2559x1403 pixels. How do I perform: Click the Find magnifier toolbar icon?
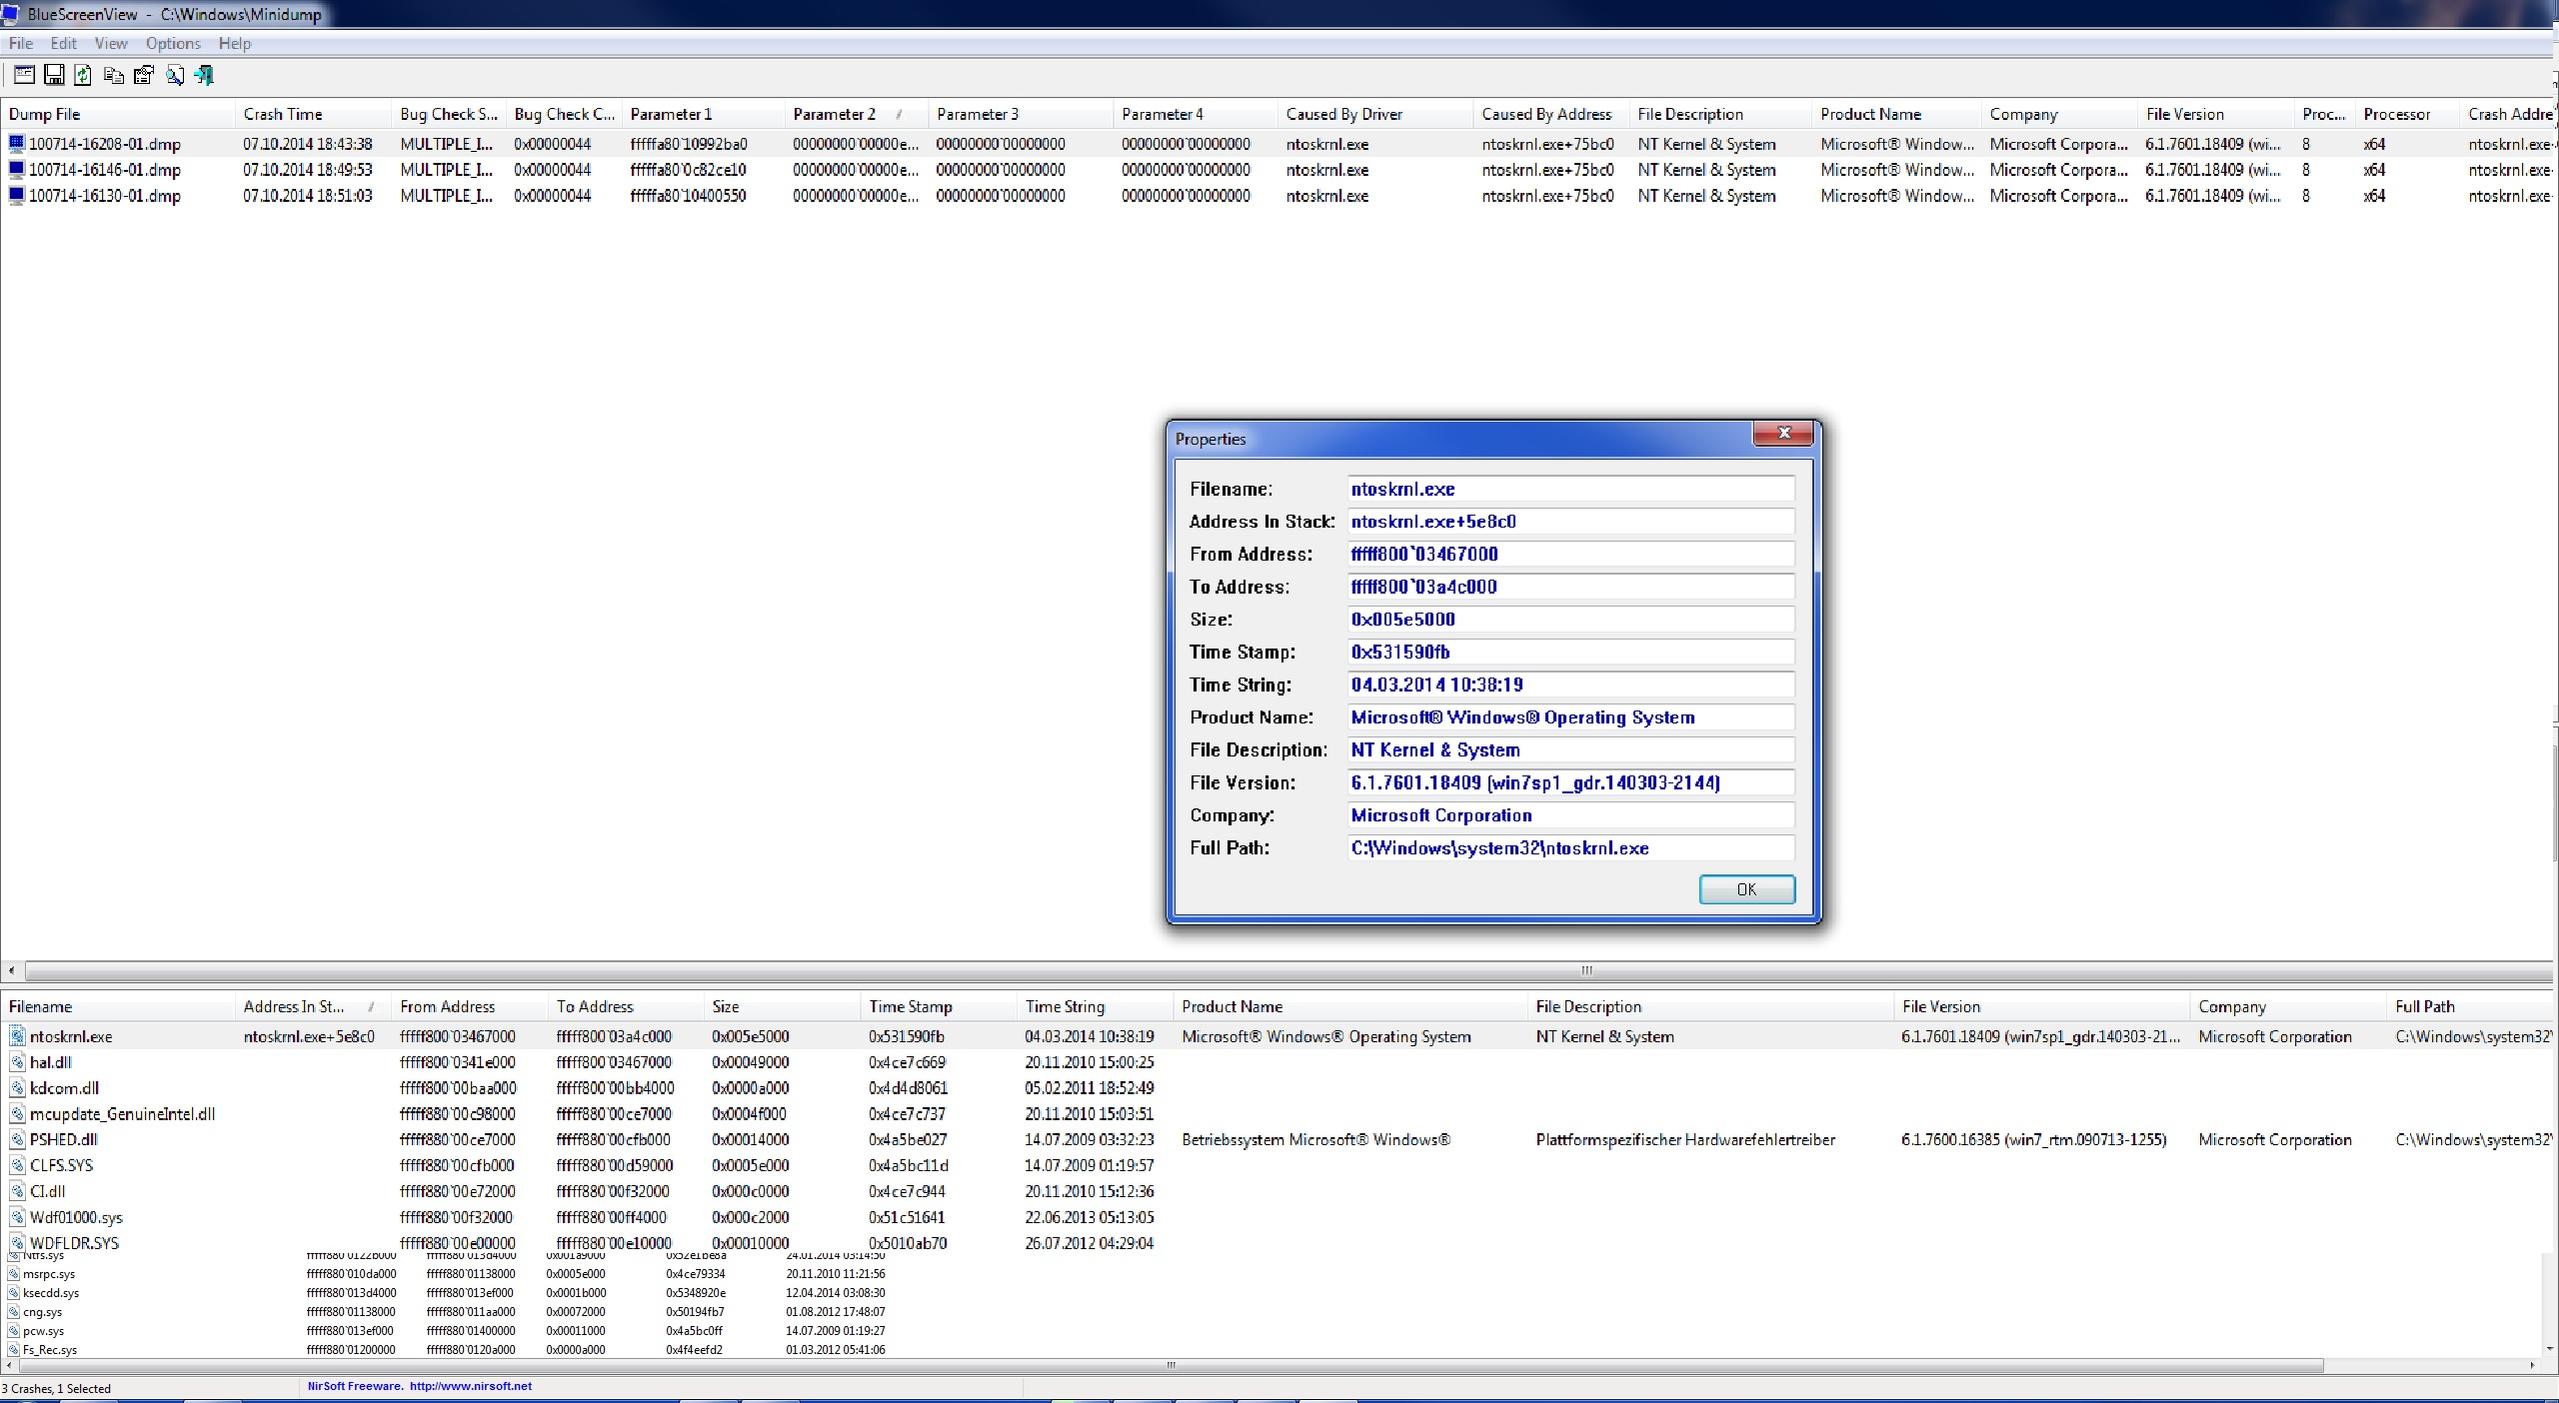pos(174,75)
